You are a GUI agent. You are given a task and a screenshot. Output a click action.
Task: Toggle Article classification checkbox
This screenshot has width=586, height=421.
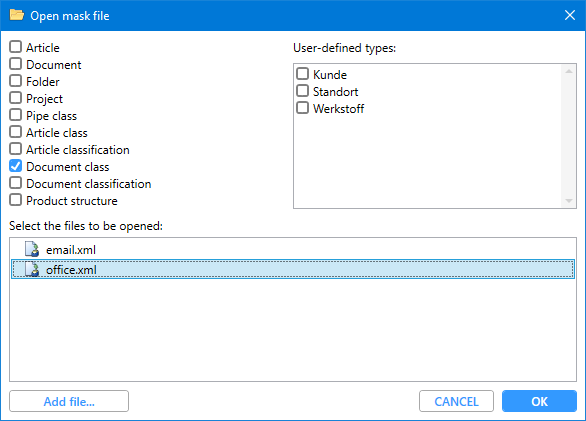pyautogui.click(x=15, y=149)
